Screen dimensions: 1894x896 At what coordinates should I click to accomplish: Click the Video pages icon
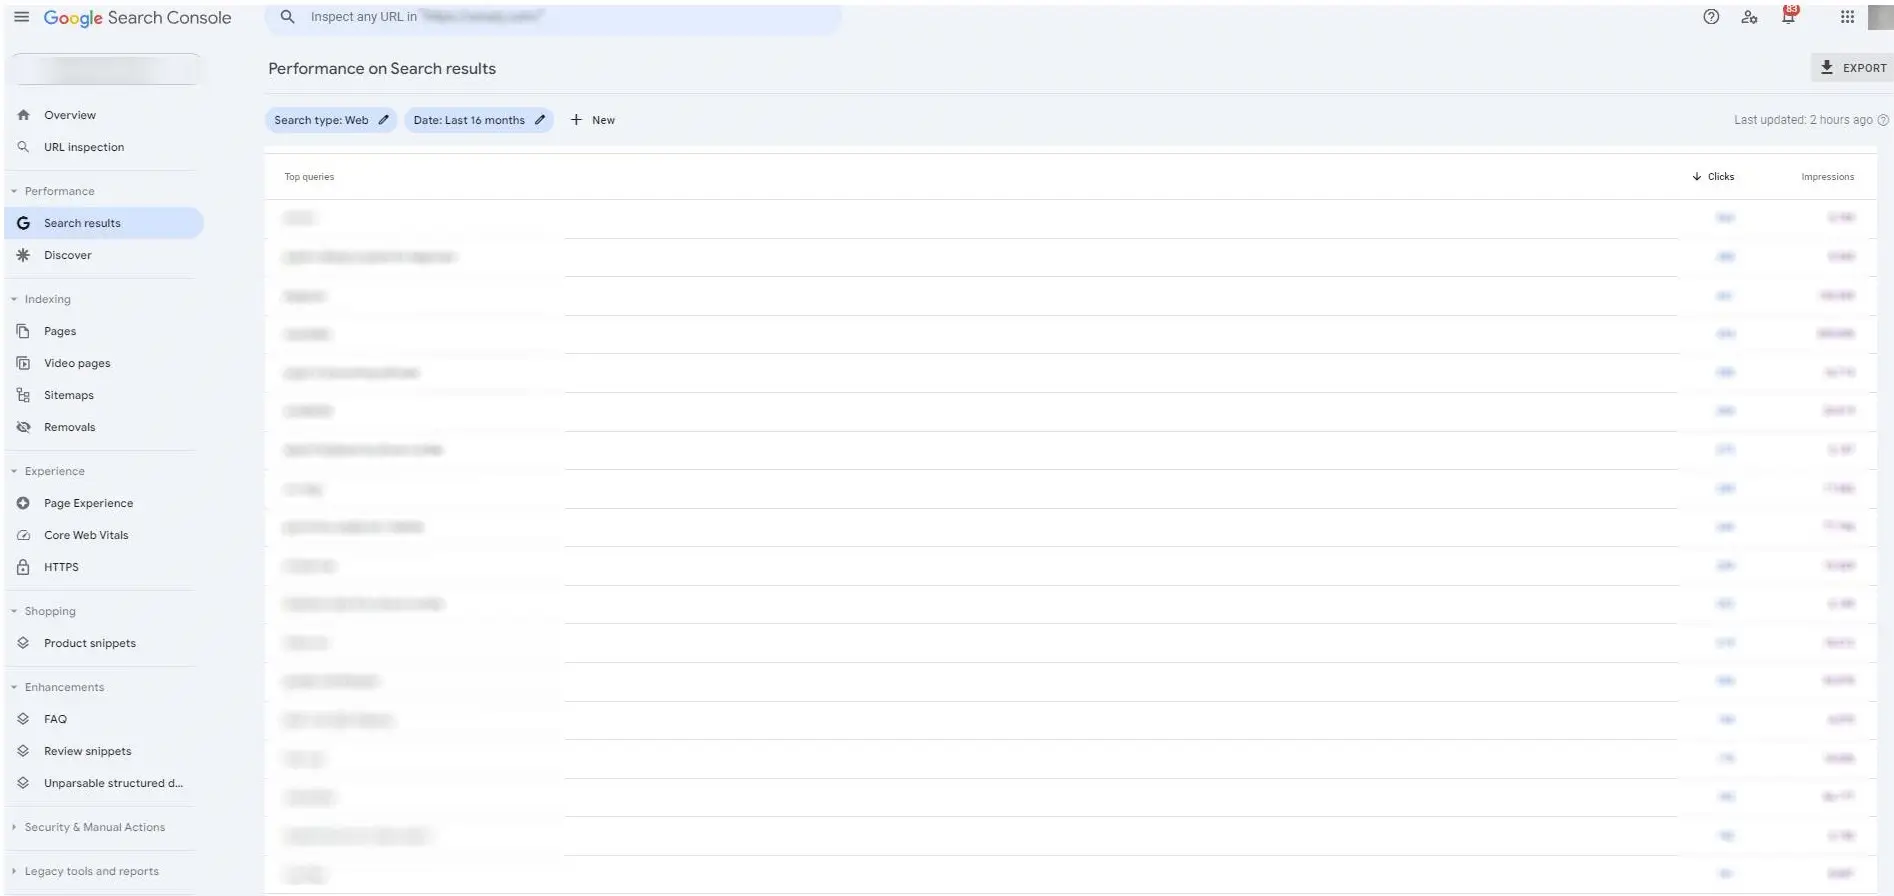23,363
